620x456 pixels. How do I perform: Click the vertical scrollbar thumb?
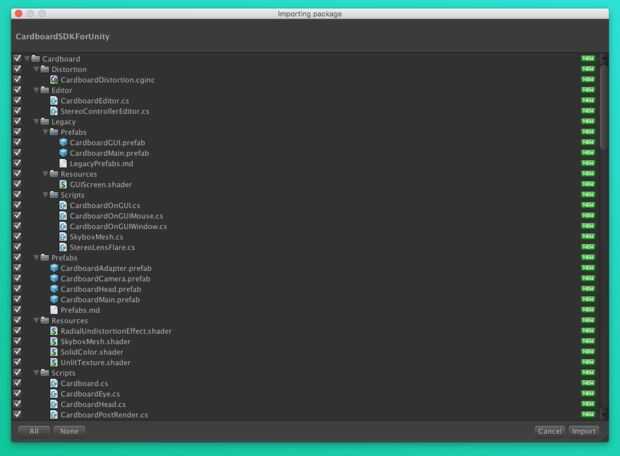click(x=603, y=107)
